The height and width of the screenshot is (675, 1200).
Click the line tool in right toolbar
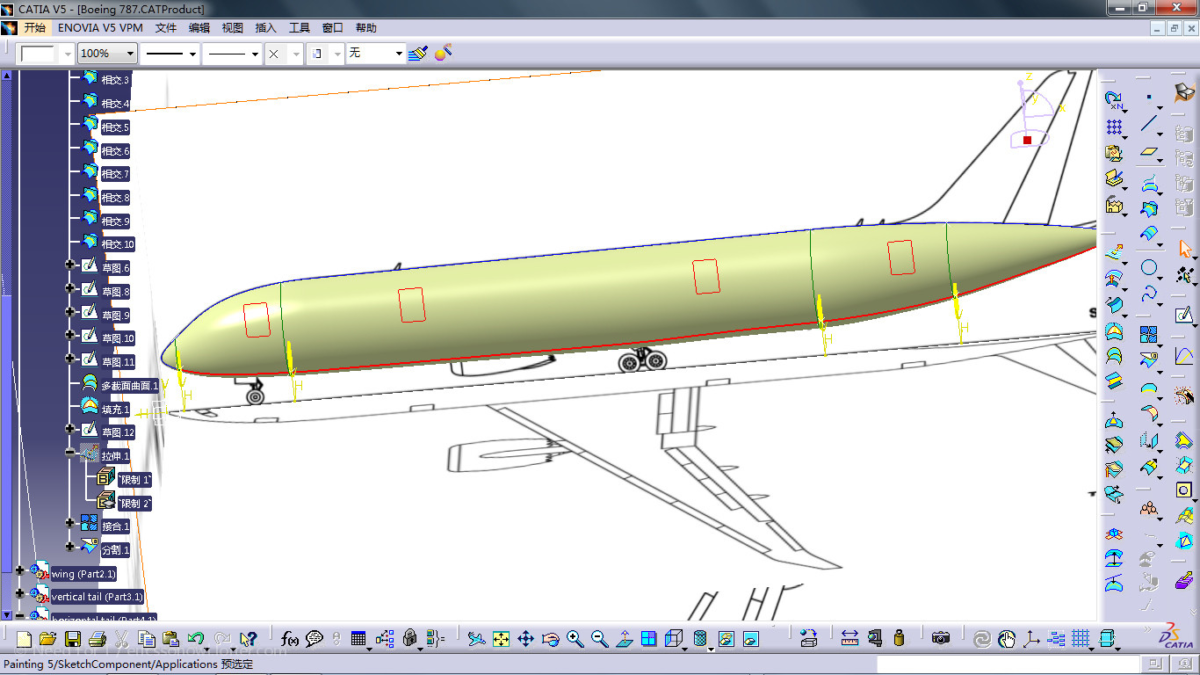tap(1150, 125)
